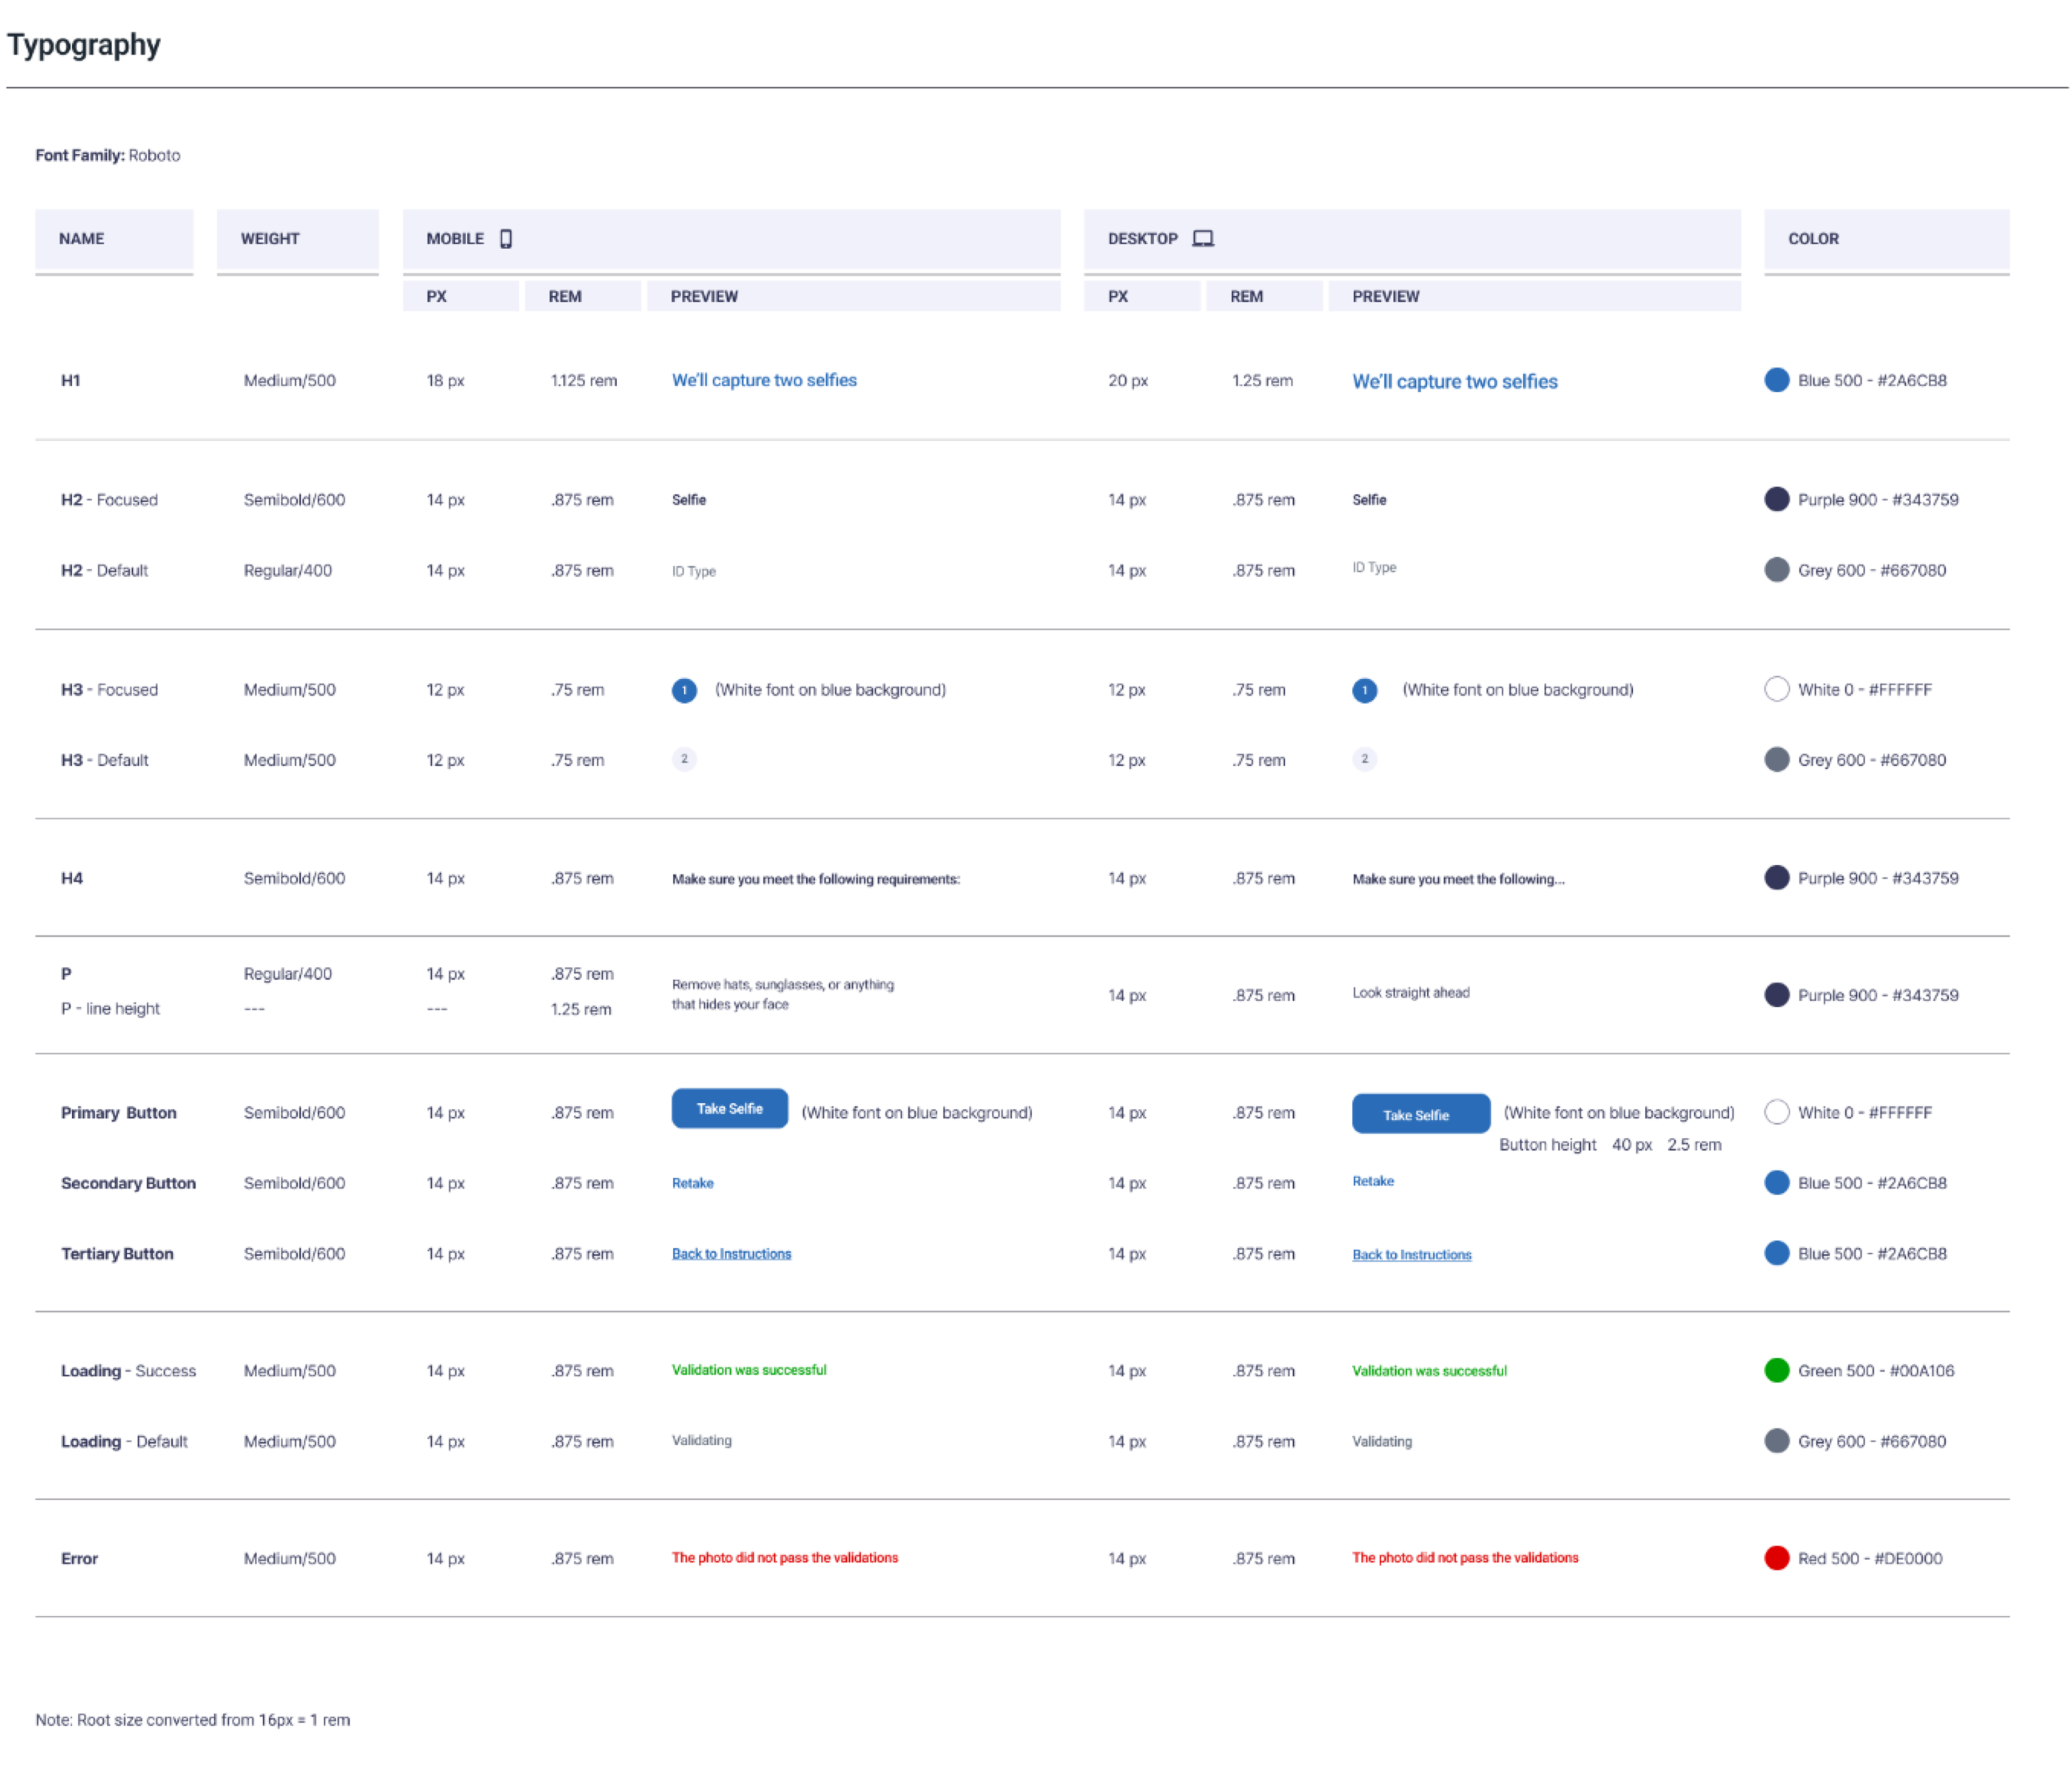Select the Blue 500 swatch for H1

click(1776, 380)
